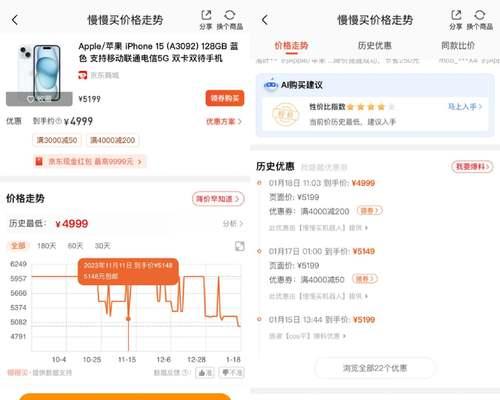Select the 全部 time range tab
Screen dimensions: 500x400
click(18, 246)
